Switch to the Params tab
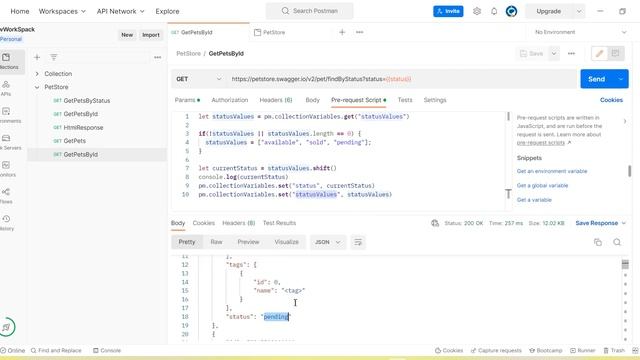Screen dimensions: 640x360 187,100
